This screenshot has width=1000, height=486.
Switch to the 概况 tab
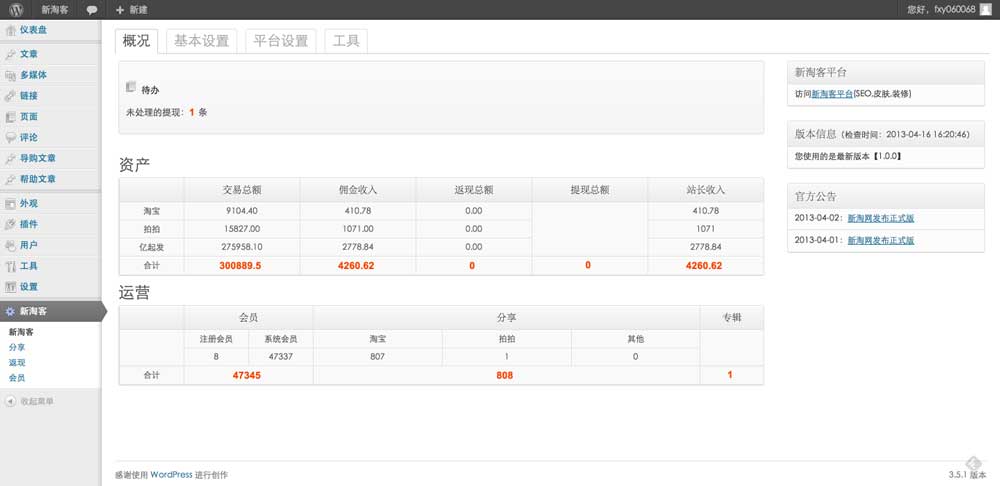136,41
